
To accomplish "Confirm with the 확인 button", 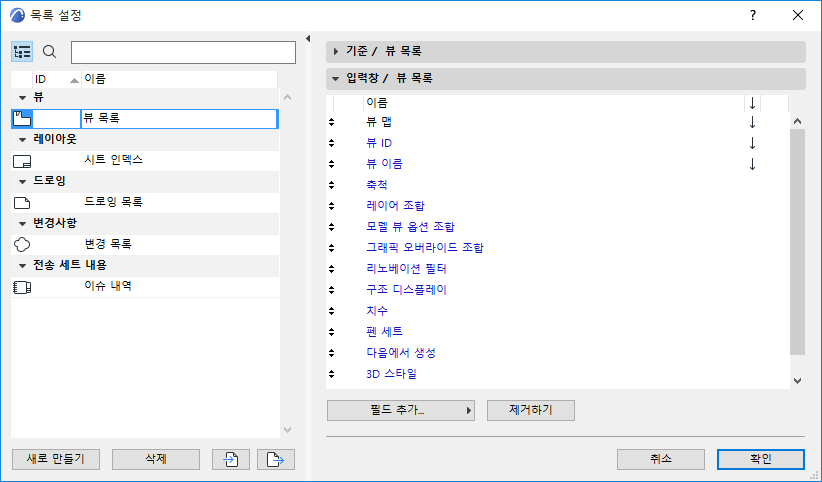I will click(761, 459).
